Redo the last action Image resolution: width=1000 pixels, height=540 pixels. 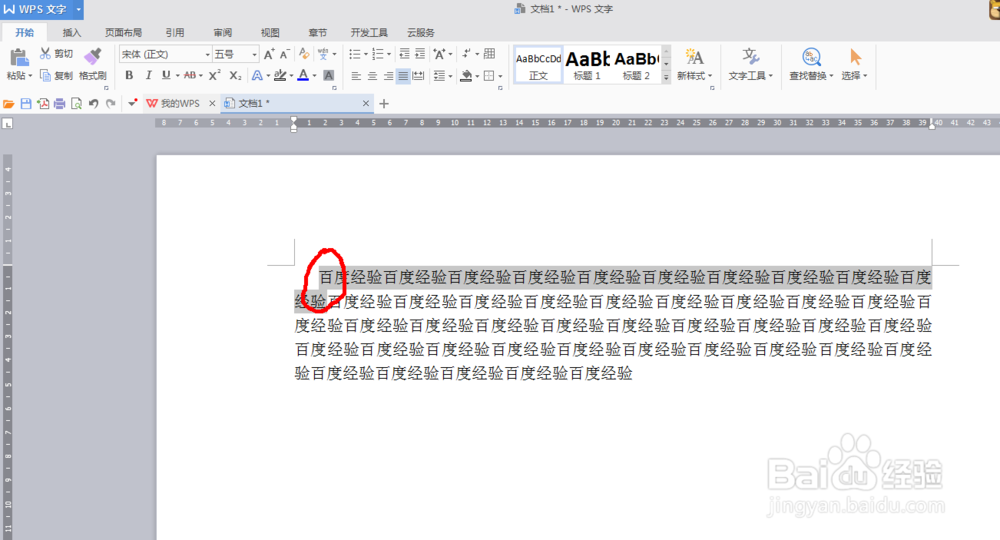pos(111,103)
